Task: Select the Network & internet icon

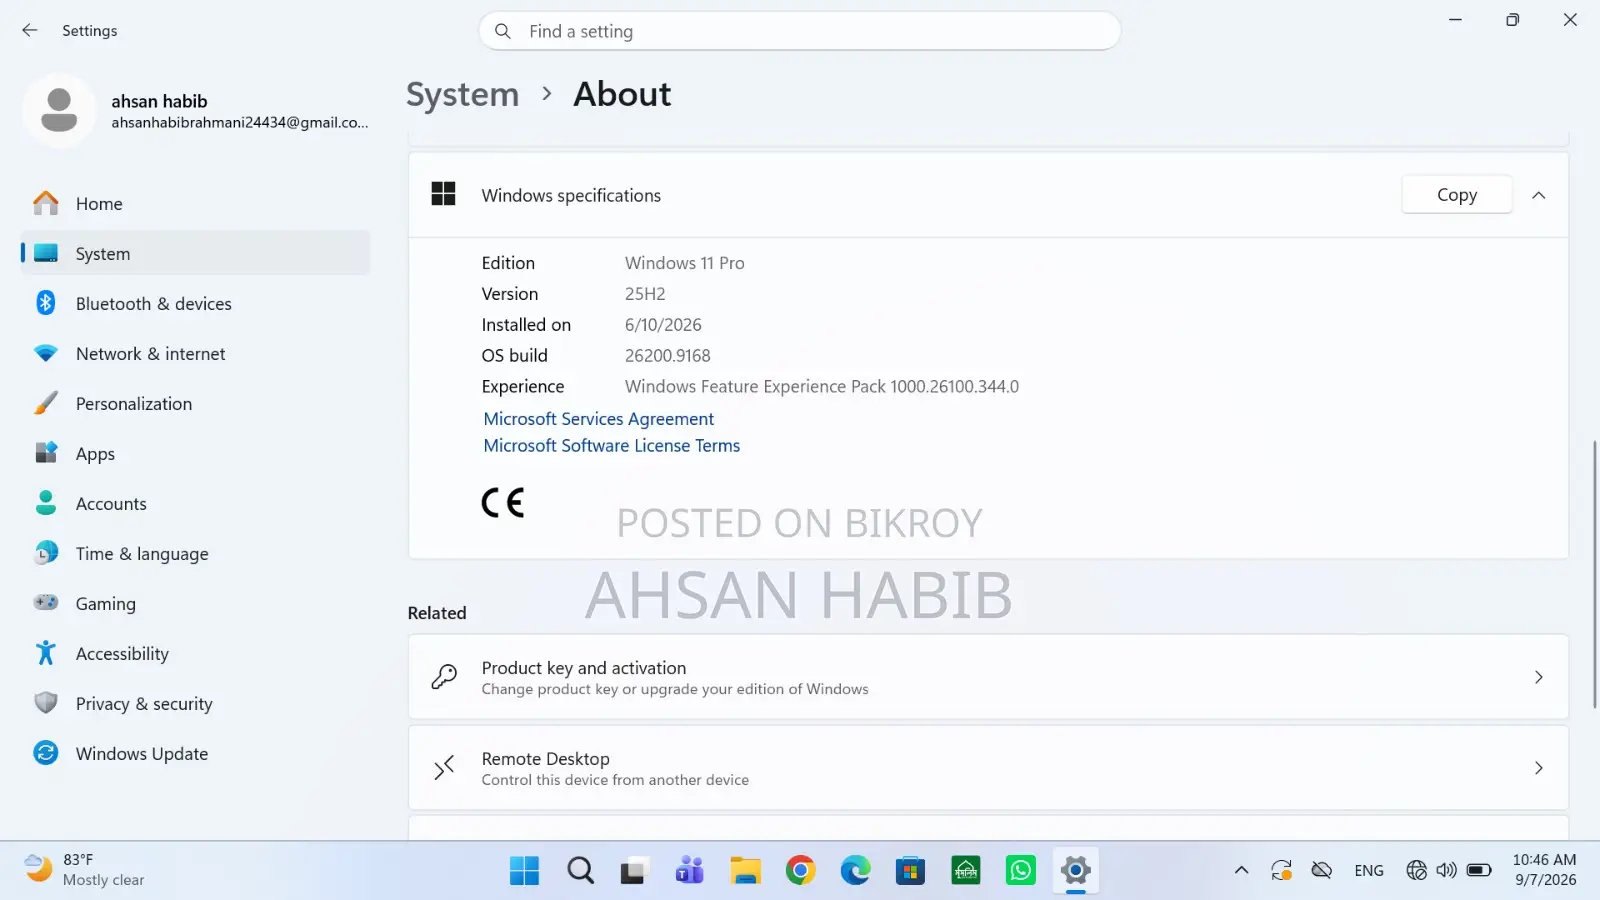Action: [46, 354]
